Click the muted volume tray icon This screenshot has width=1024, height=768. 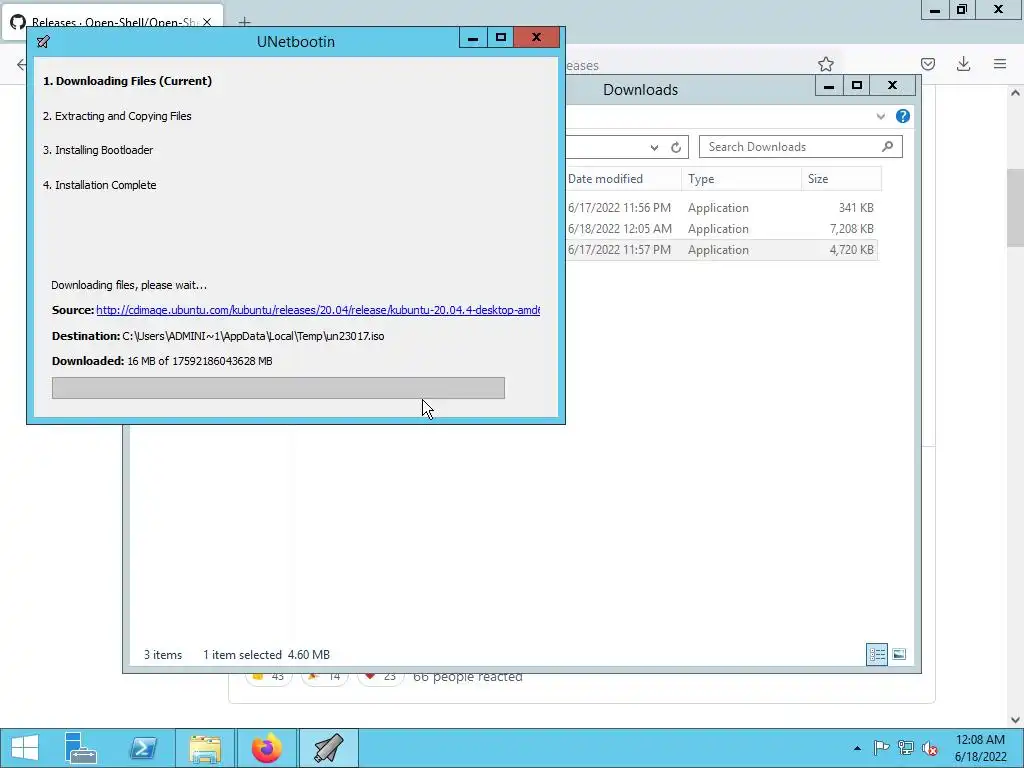(929, 748)
